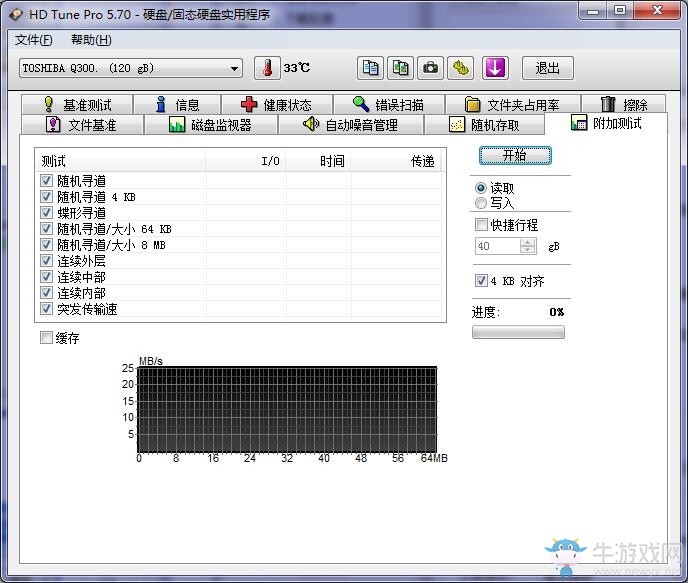This screenshot has width=688, height=583.
Task: Click the MB/s burst rate graph
Action: point(287,410)
